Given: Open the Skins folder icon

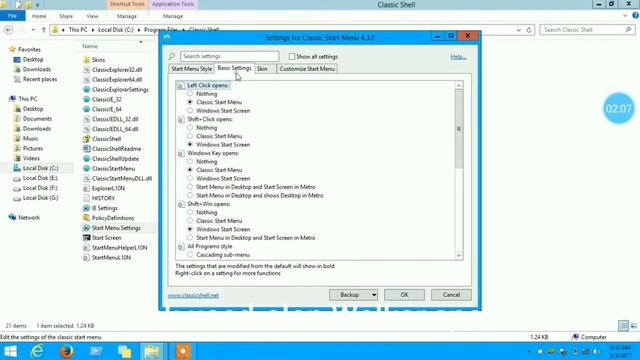Looking at the screenshot, I should point(86,60).
